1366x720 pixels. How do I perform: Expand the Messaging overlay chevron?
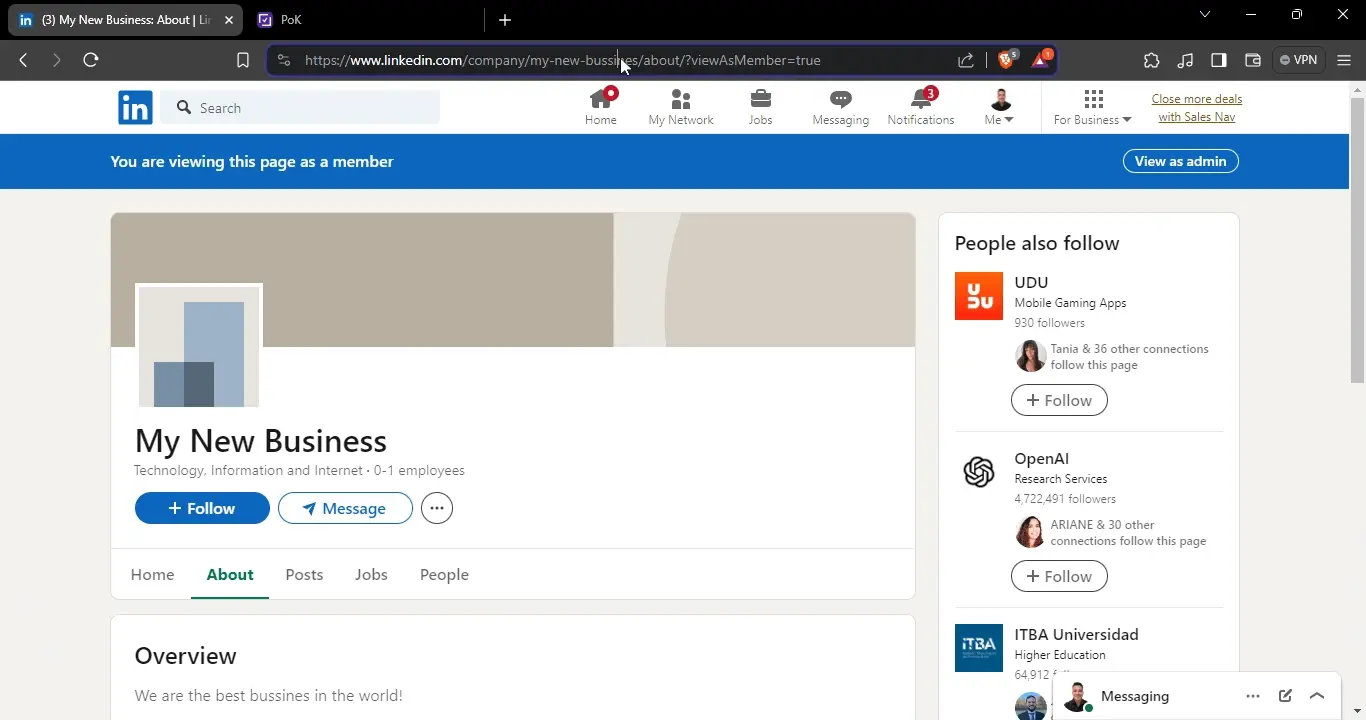point(1317,696)
